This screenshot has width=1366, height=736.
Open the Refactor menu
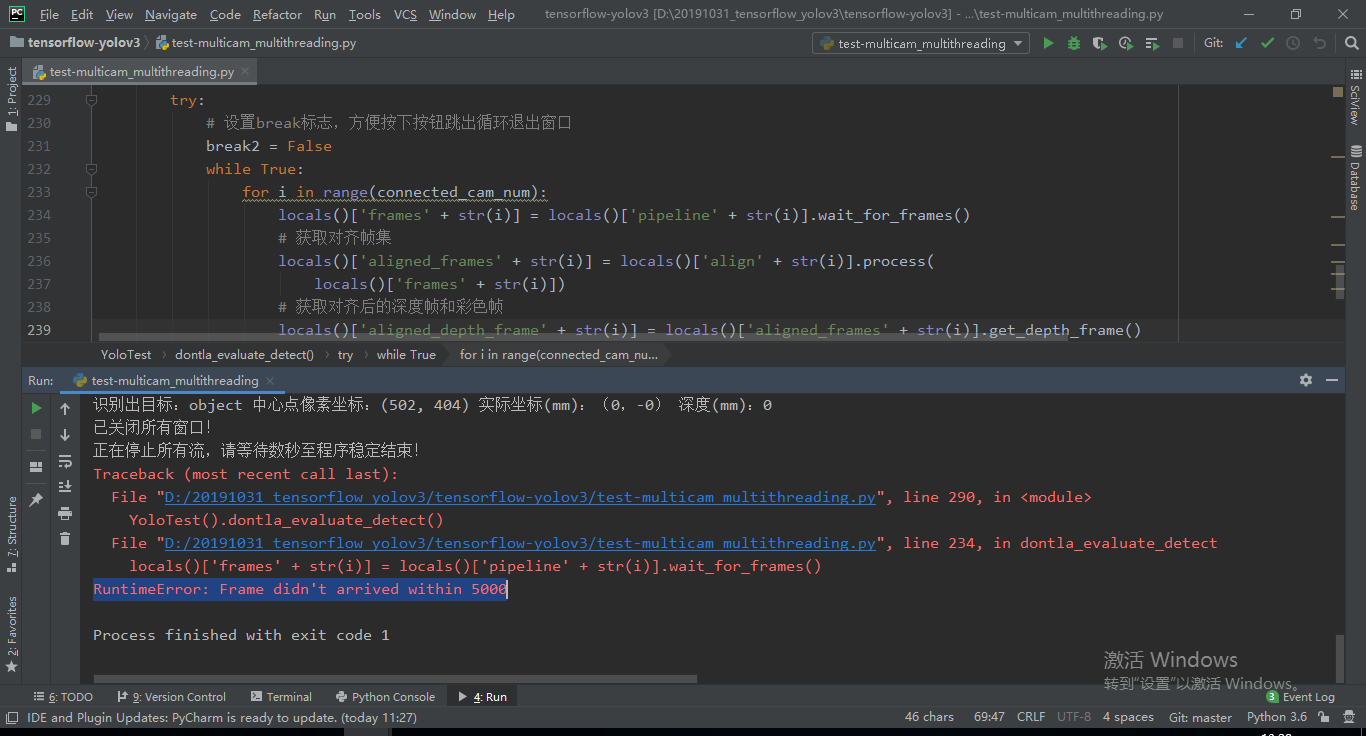[x=277, y=14]
